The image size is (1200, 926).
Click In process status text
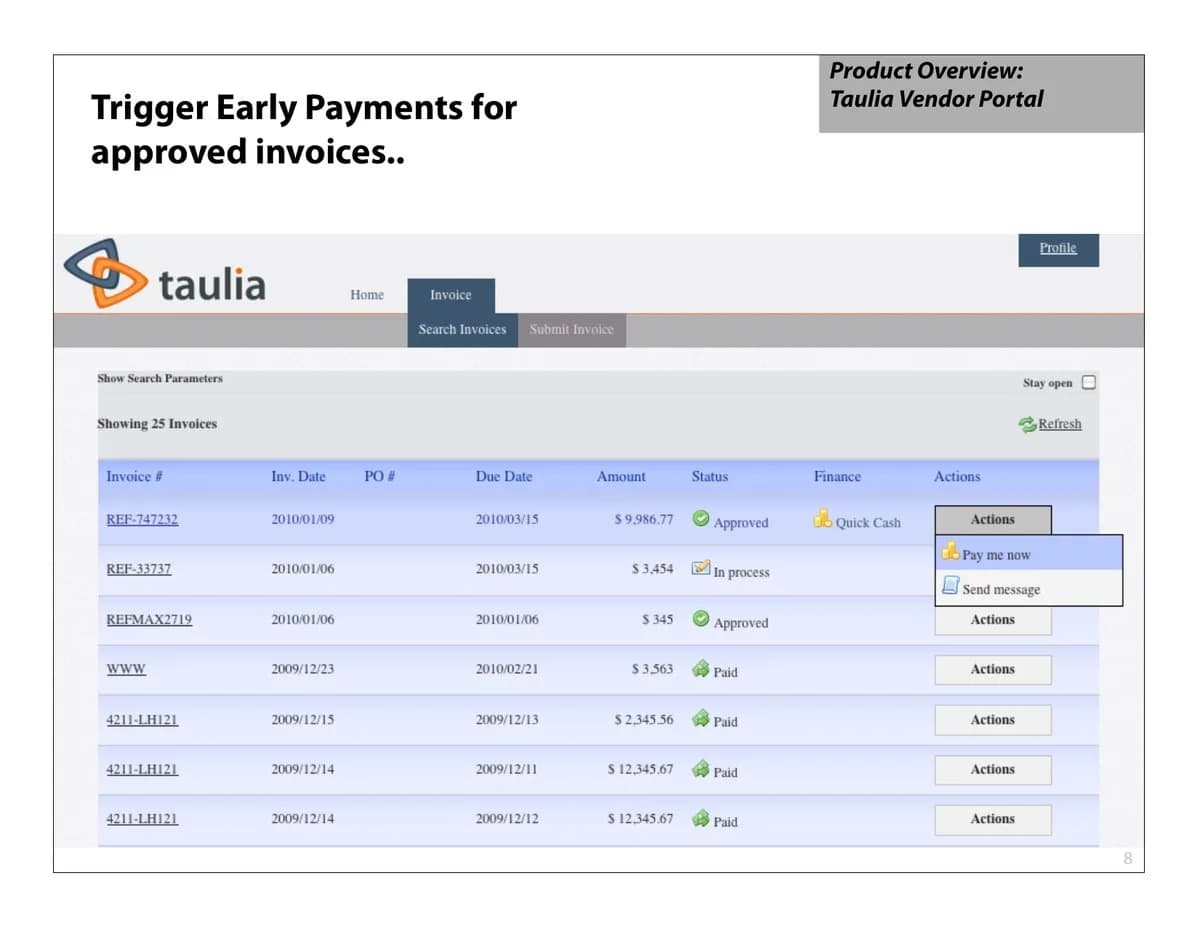coord(741,573)
